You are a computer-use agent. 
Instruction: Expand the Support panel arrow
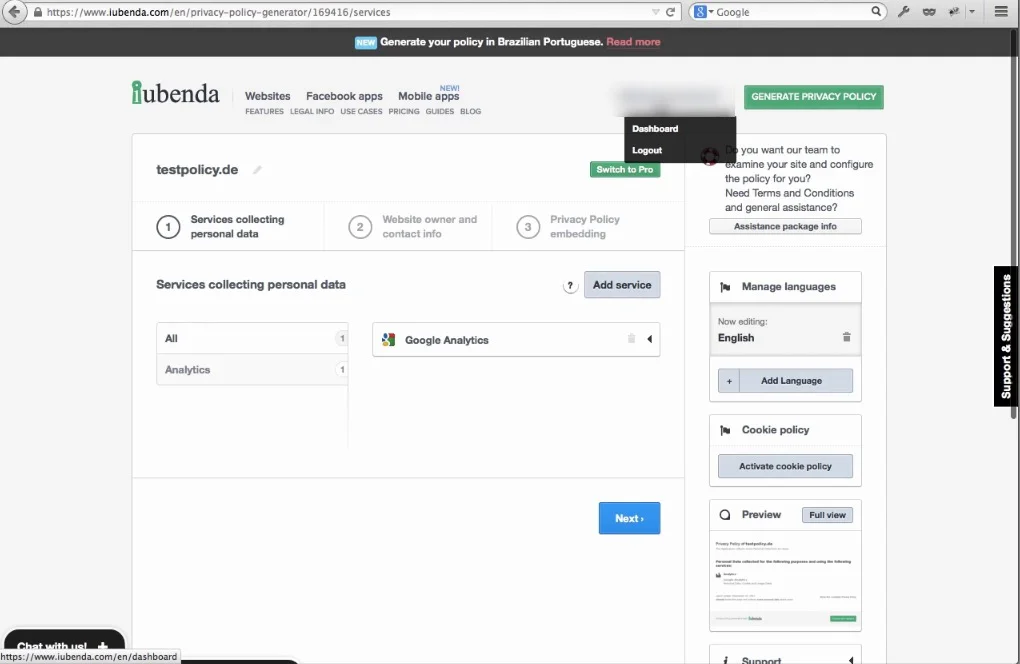click(x=851, y=659)
